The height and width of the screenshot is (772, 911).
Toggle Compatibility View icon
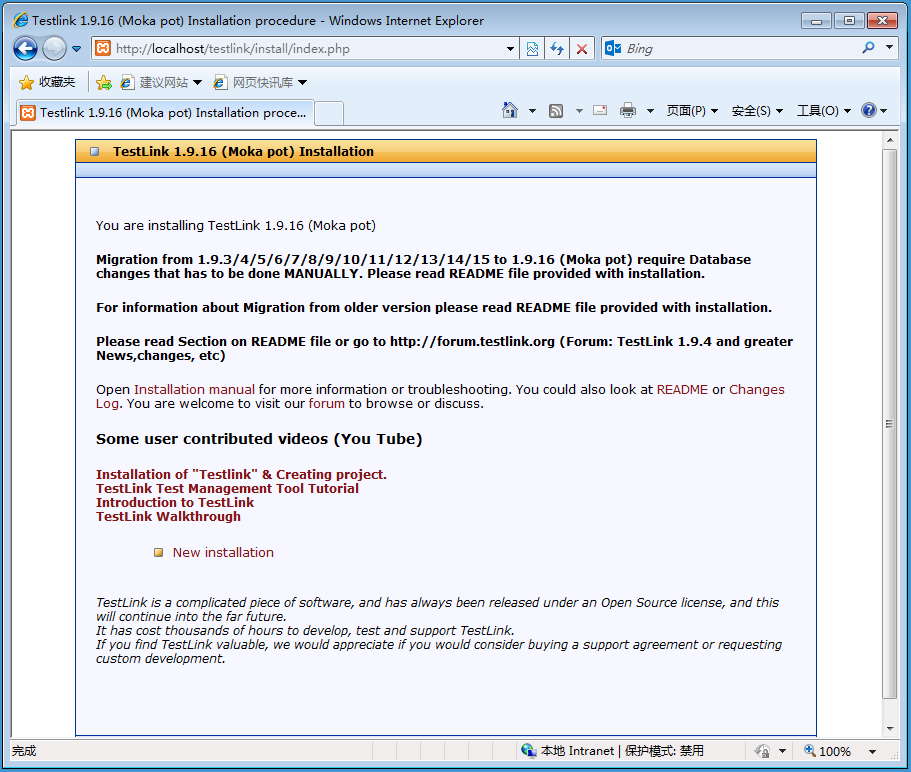(x=532, y=49)
